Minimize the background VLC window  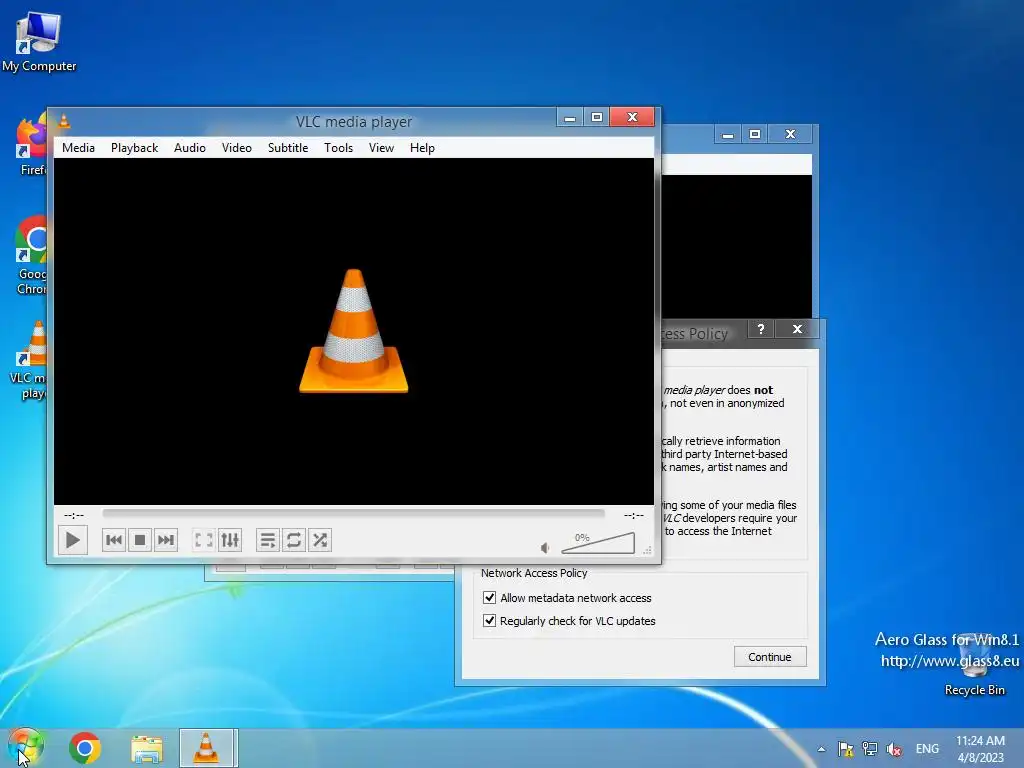click(x=728, y=135)
